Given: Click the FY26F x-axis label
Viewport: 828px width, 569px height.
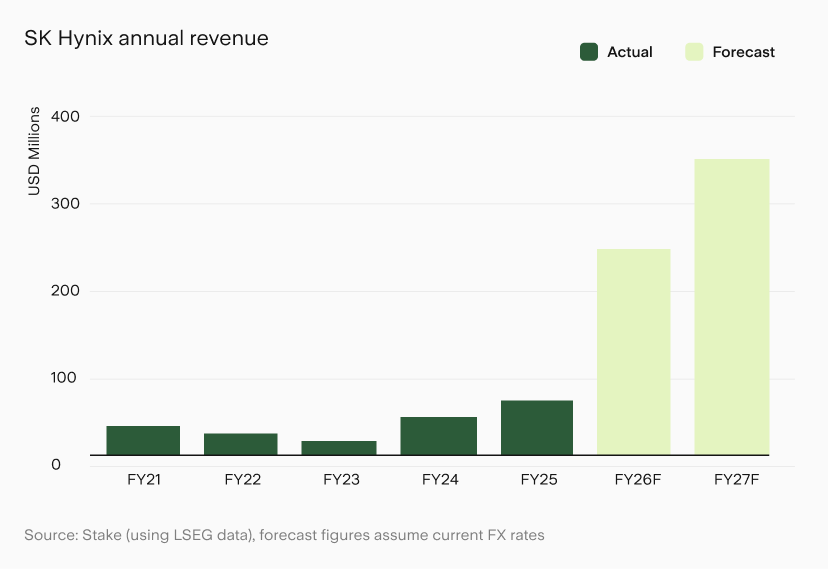Looking at the screenshot, I should [x=637, y=479].
